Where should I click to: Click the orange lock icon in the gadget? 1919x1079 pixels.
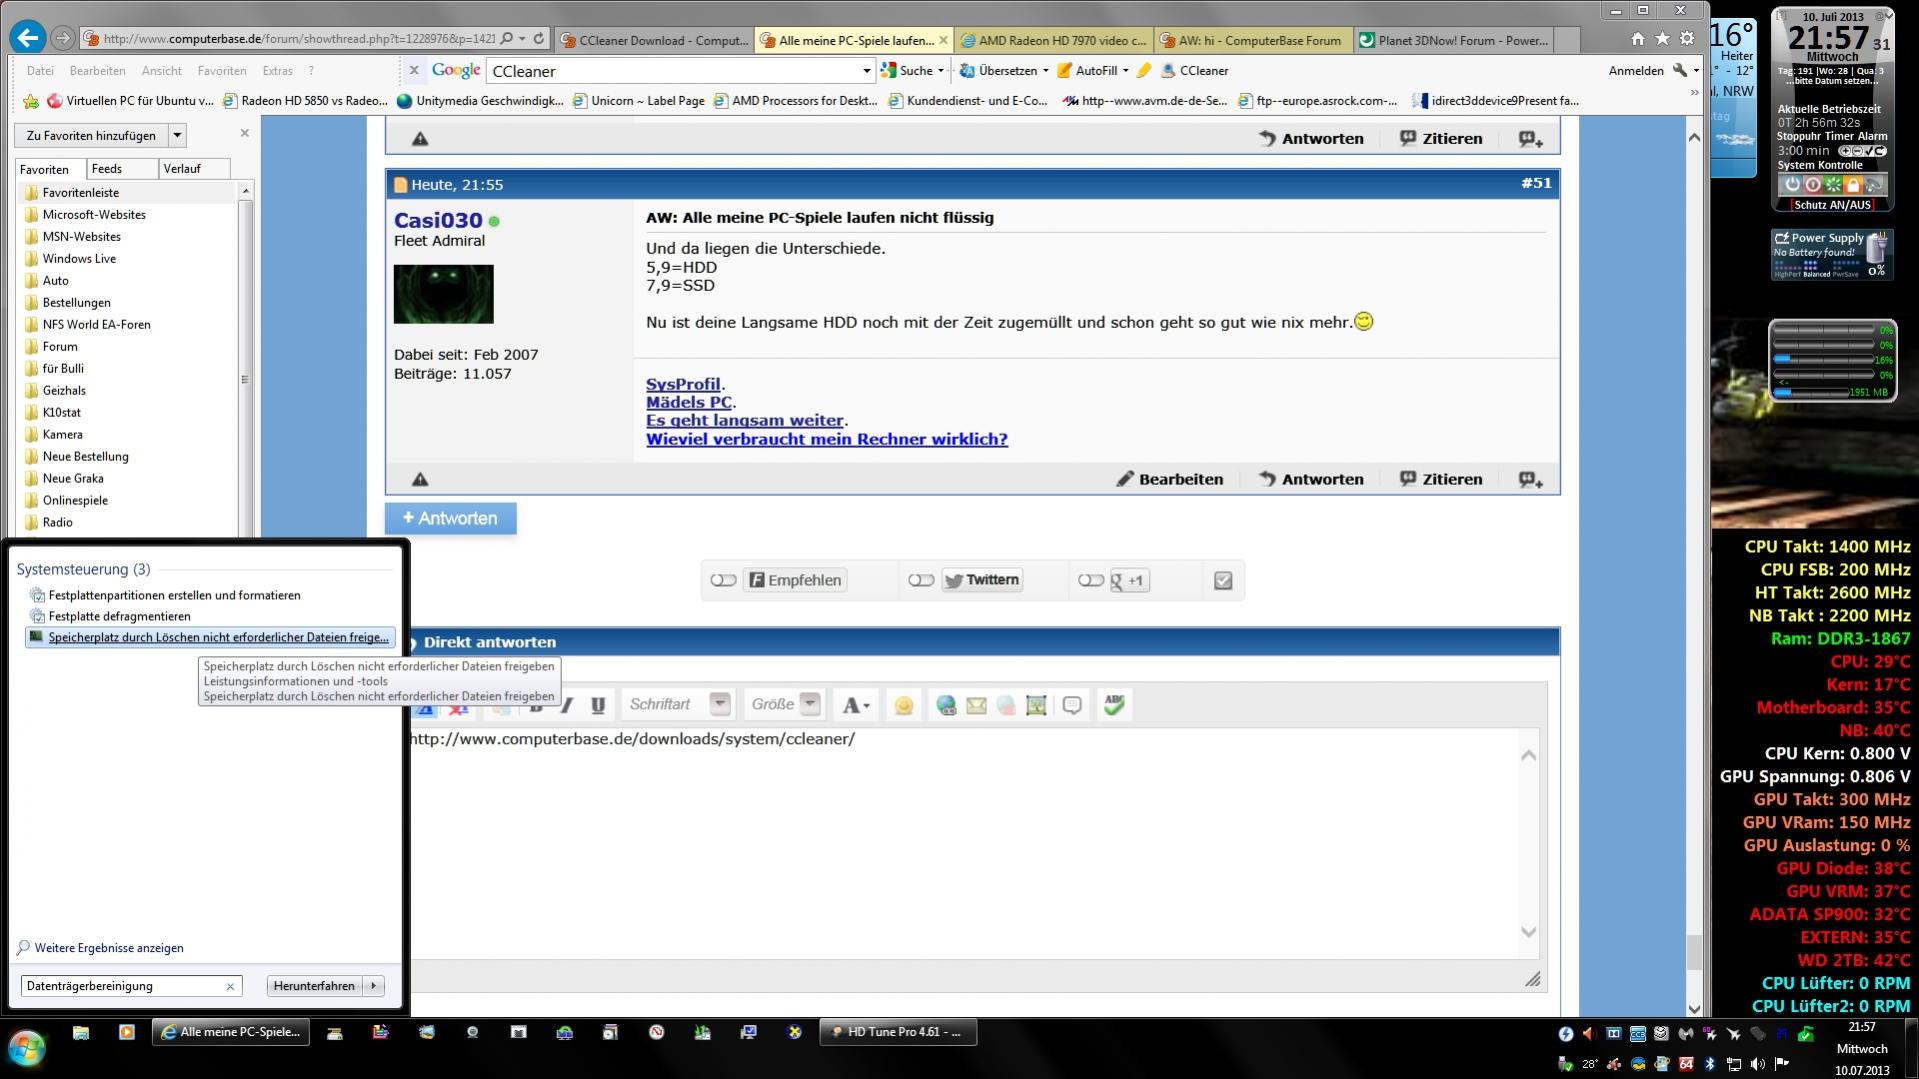tap(1853, 185)
